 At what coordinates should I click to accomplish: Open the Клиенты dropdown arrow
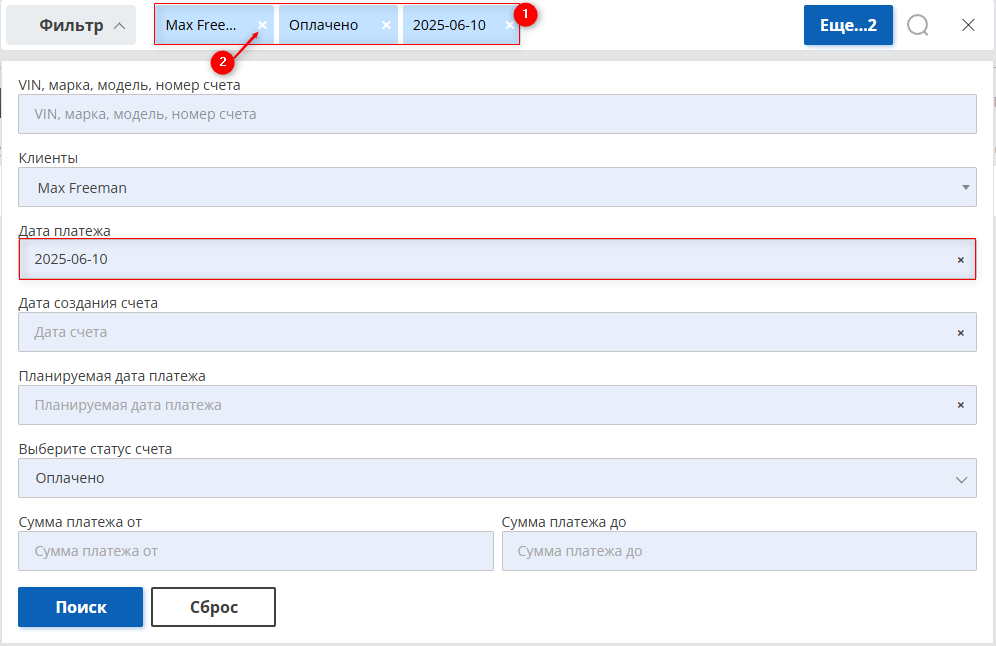(966, 187)
